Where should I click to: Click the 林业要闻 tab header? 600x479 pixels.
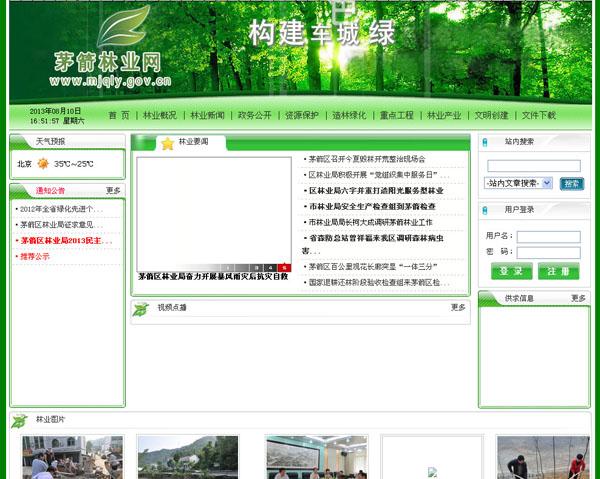(x=194, y=142)
